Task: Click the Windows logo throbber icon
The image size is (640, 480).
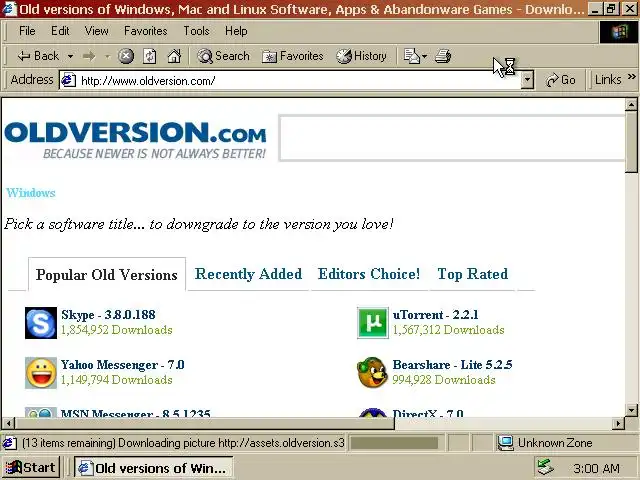Action: 618,31
